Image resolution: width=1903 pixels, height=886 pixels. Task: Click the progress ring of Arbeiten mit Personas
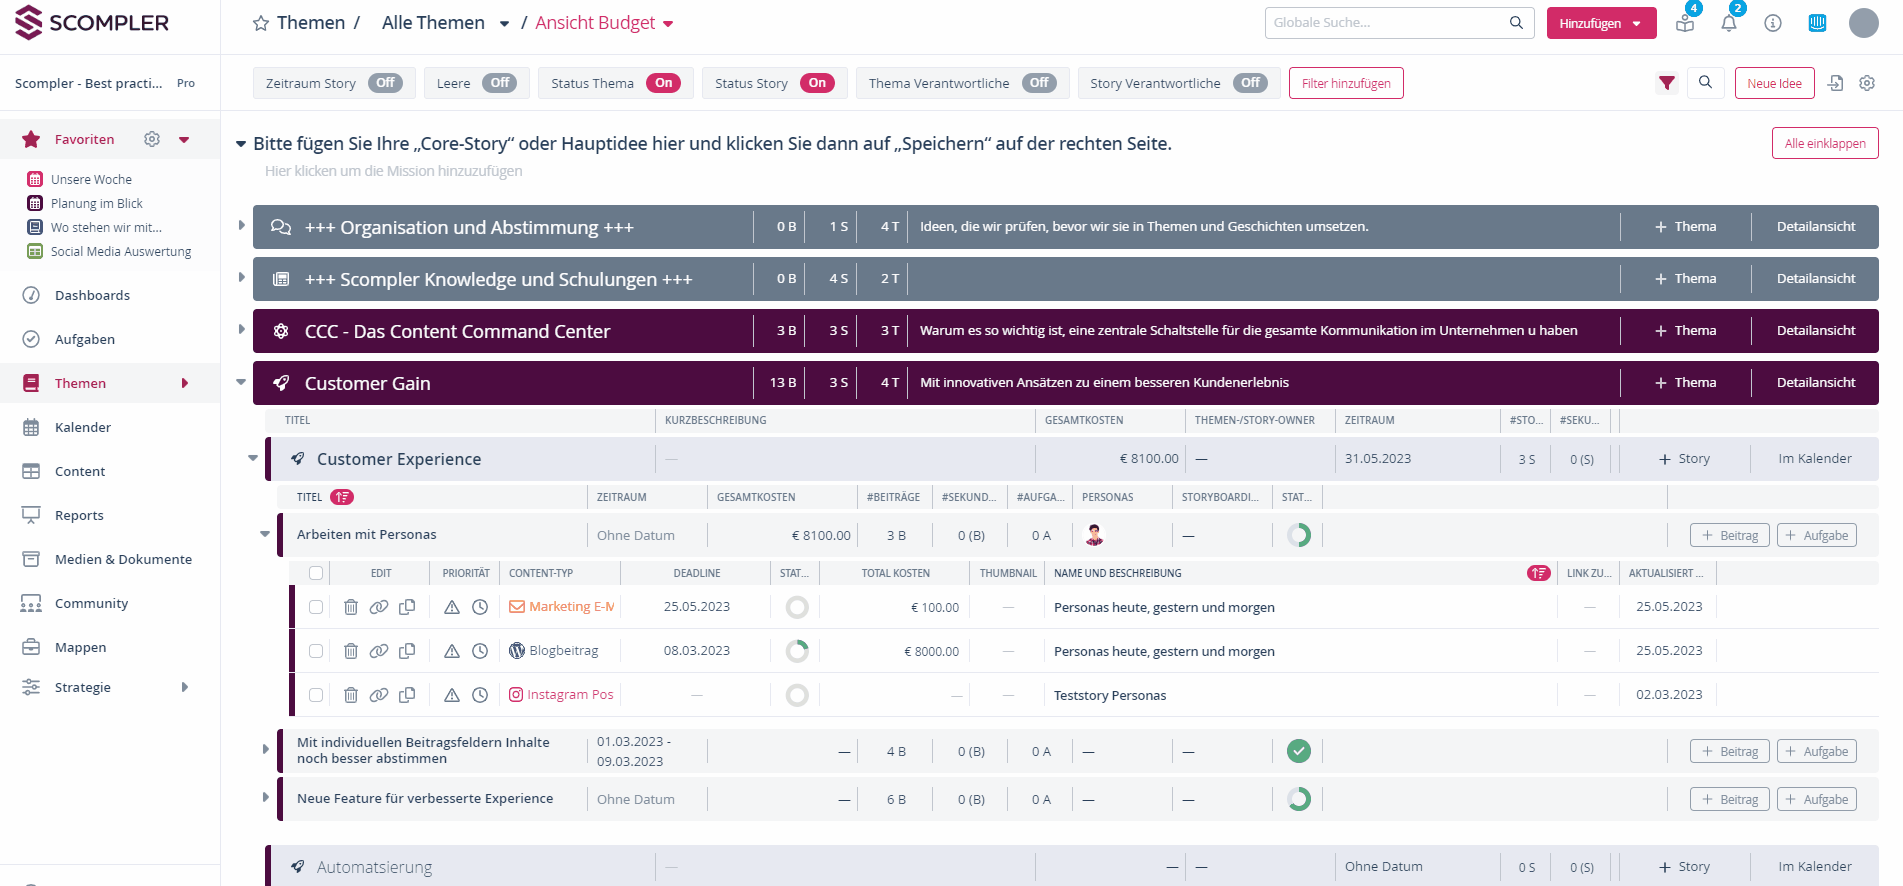coord(1298,535)
